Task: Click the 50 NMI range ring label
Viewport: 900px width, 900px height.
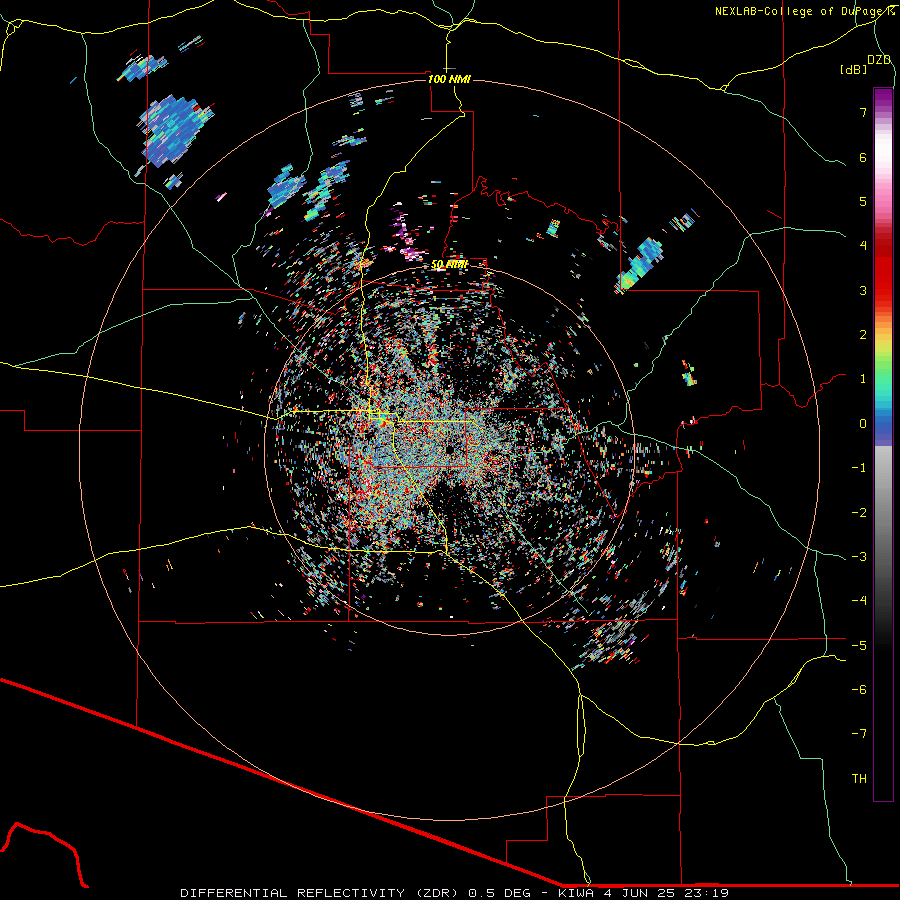Action: pos(449,265)
